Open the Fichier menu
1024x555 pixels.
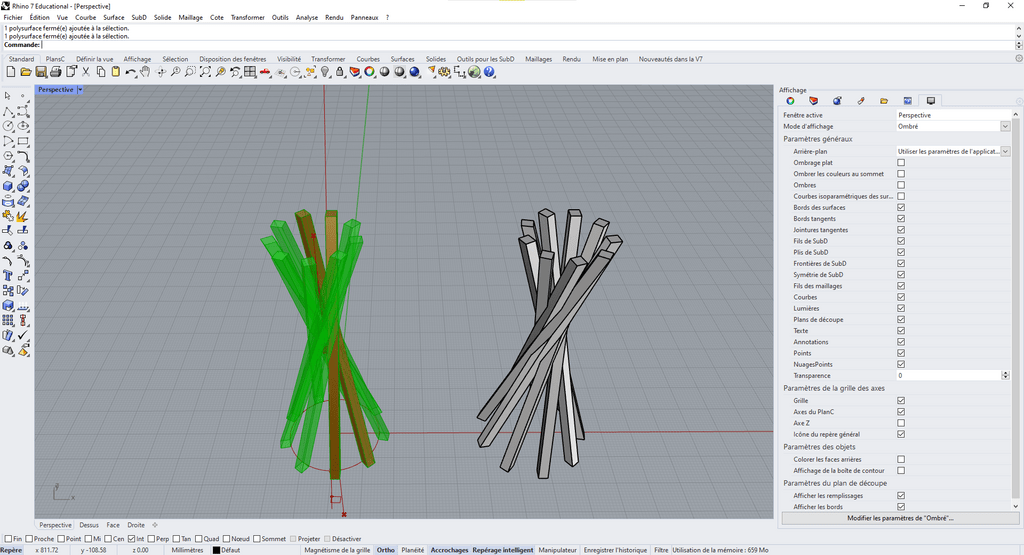pos(13,18)
